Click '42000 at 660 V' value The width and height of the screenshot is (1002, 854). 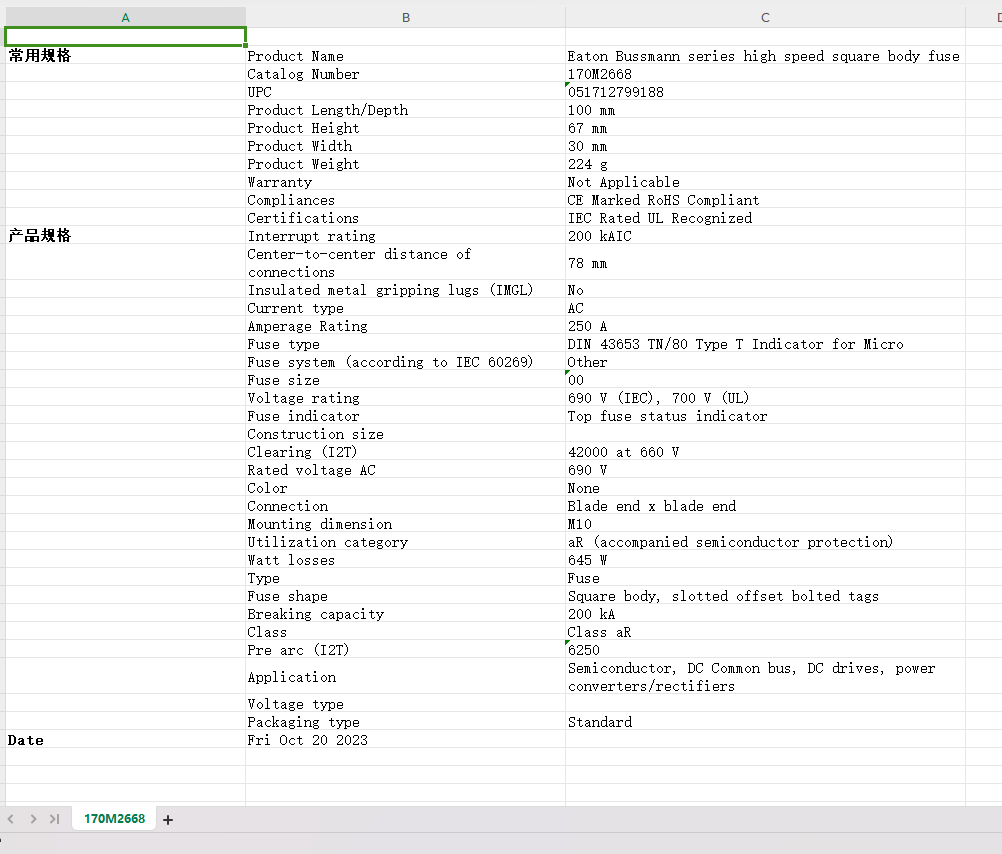(765, 452)
